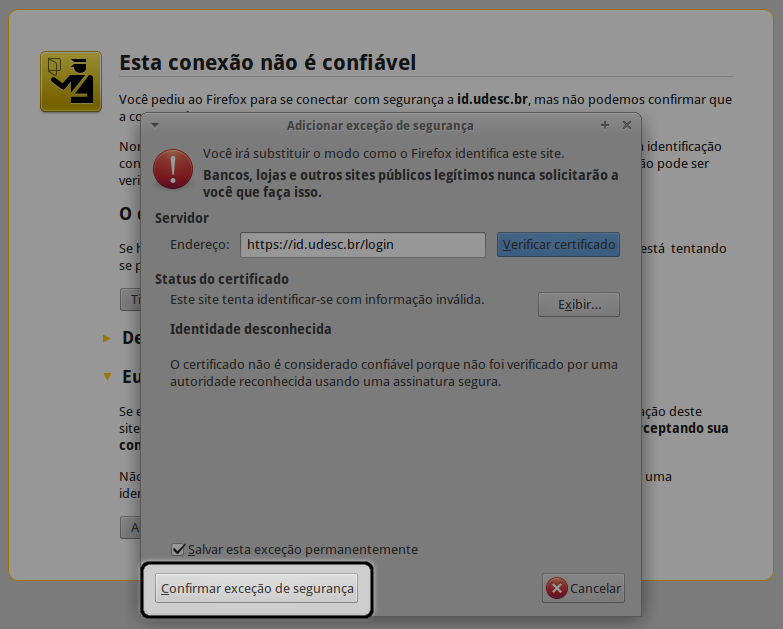
Task: Click the red exclamation warning icon
Action: (173, 168)
